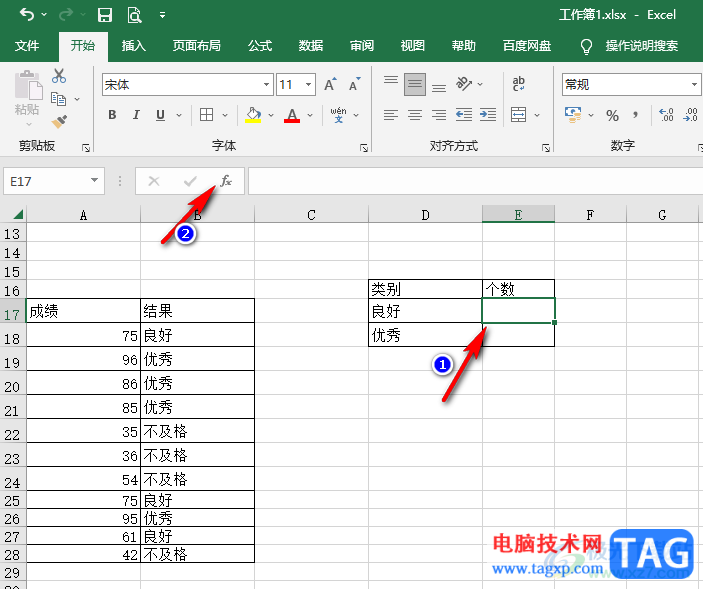The image size is (703, 589).
Task: Click the phonetic guide wén icon
Action: pyautogui.click(x=338, y=115)
